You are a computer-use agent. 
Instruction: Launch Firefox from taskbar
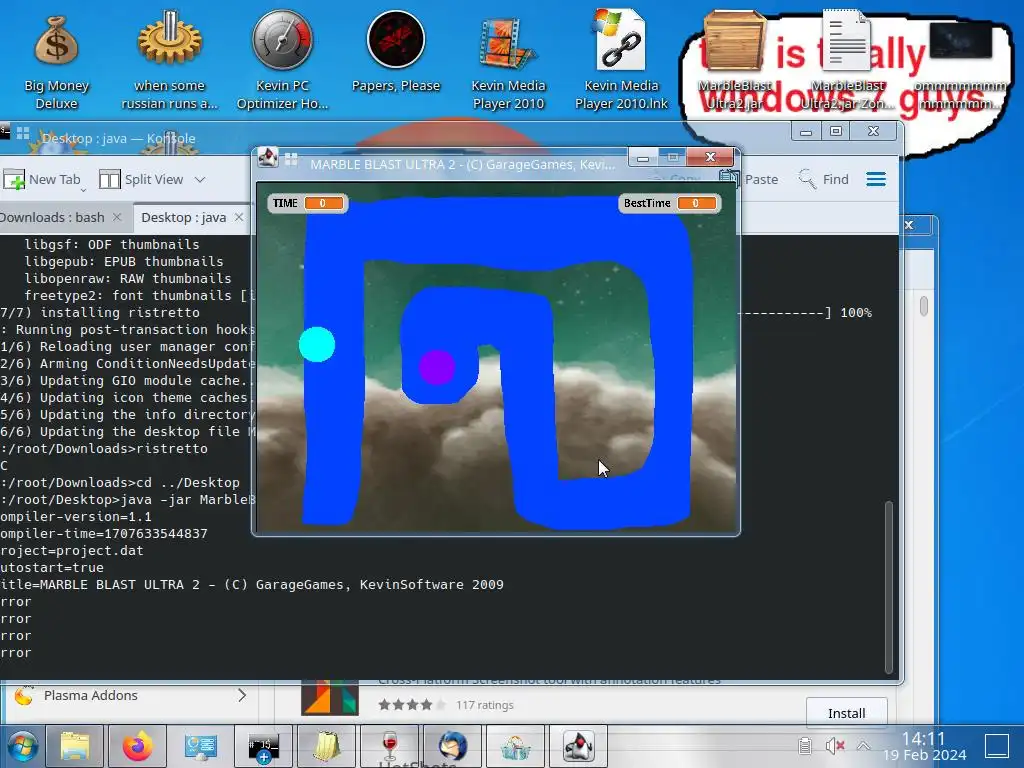click(137, 746)
